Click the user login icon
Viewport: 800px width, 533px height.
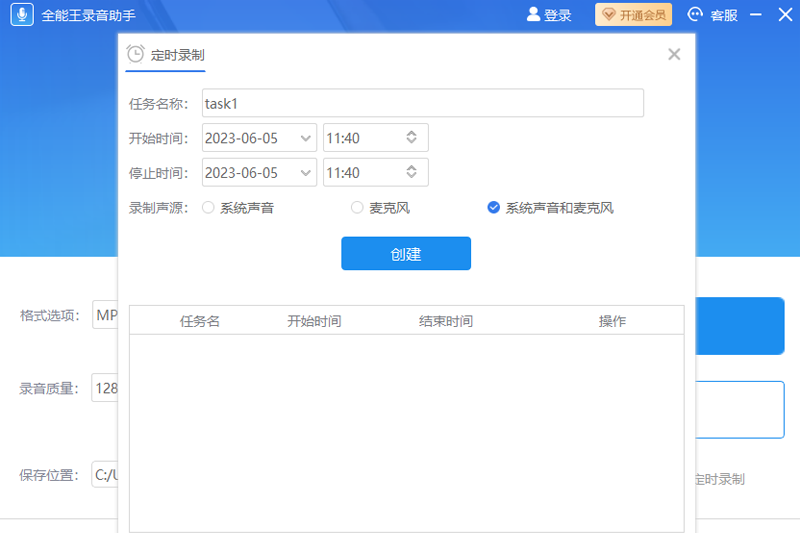[x=533, y=15]
